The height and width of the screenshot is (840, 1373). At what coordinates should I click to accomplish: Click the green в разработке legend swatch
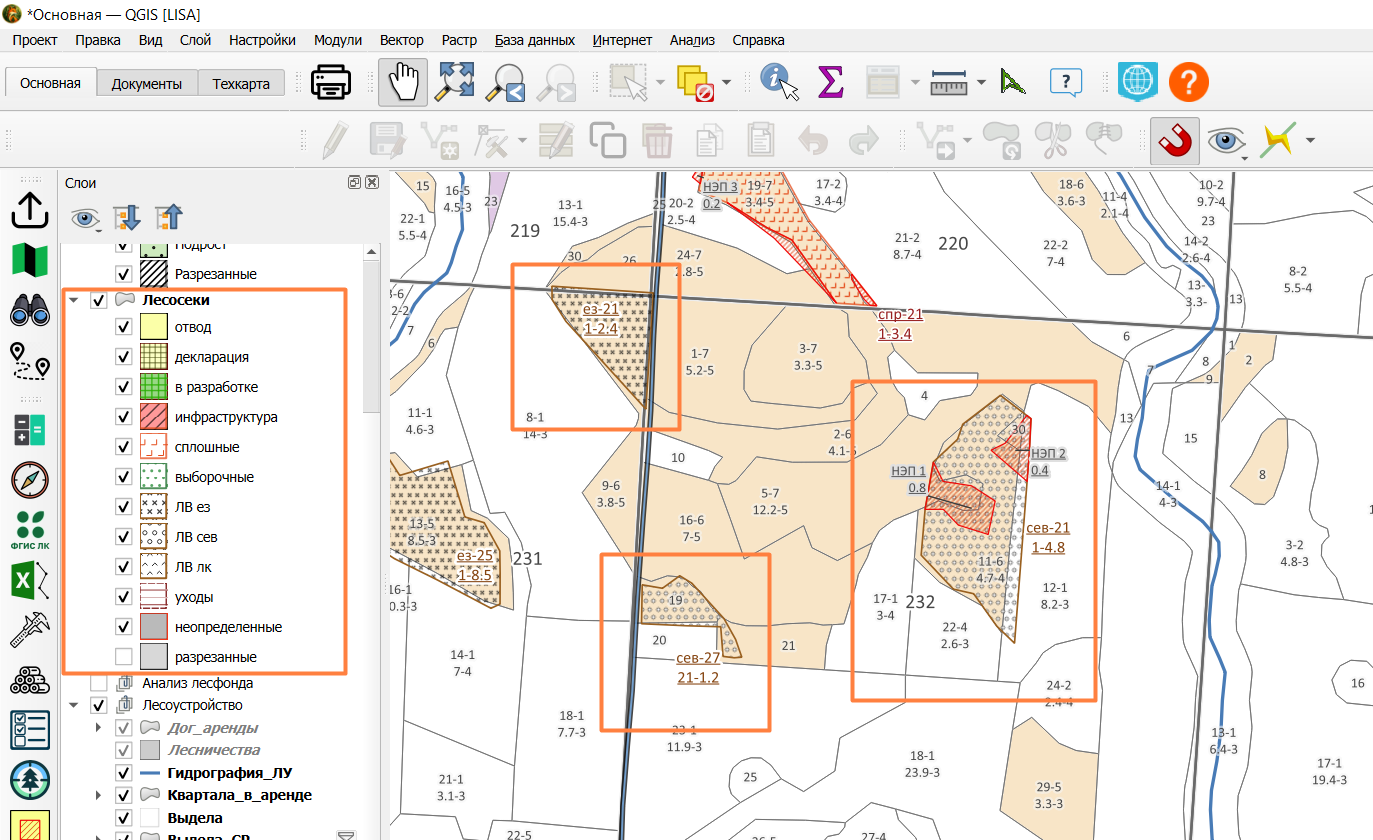tap(153, 387)
